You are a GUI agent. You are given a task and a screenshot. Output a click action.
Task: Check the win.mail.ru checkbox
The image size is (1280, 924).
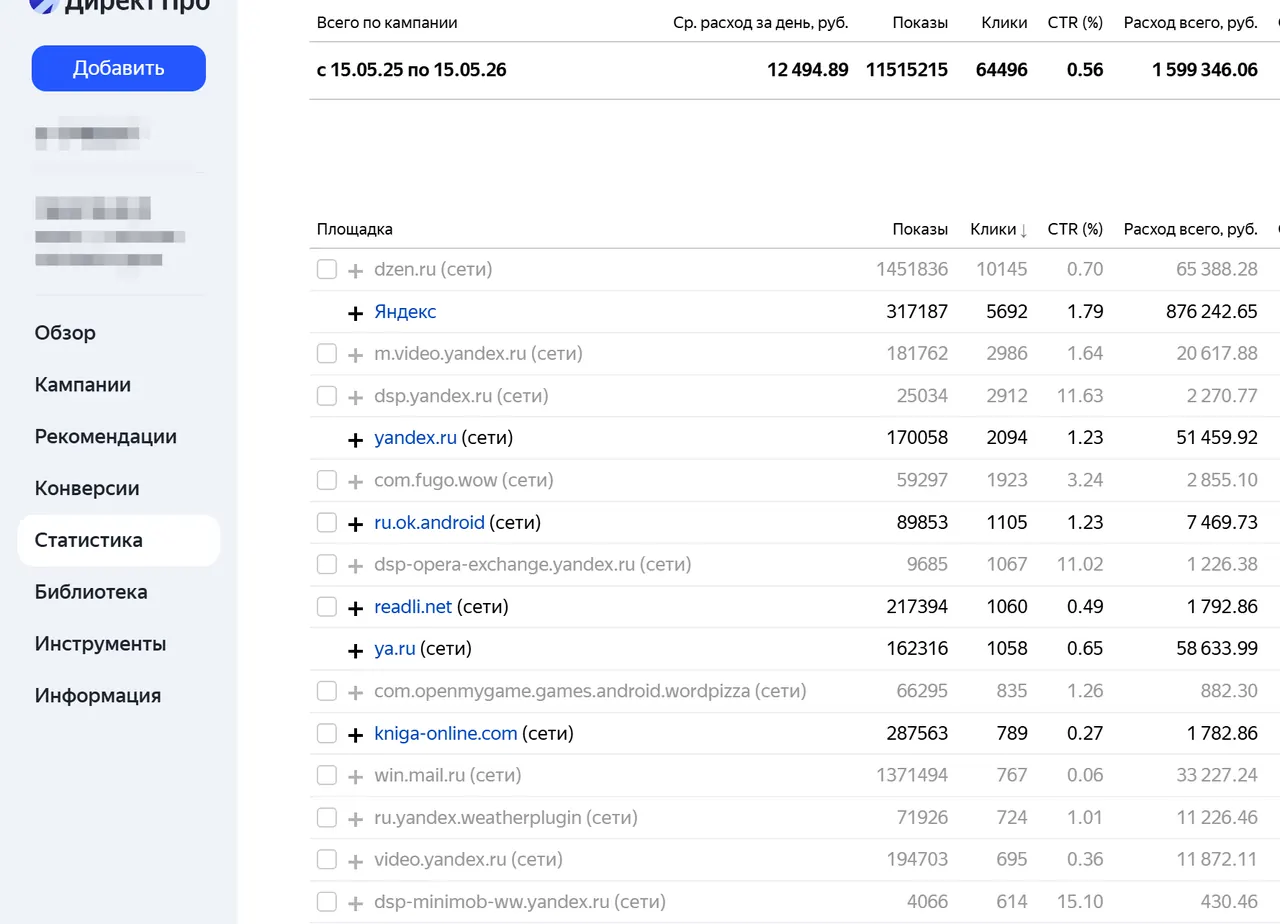tap(327, 775)
